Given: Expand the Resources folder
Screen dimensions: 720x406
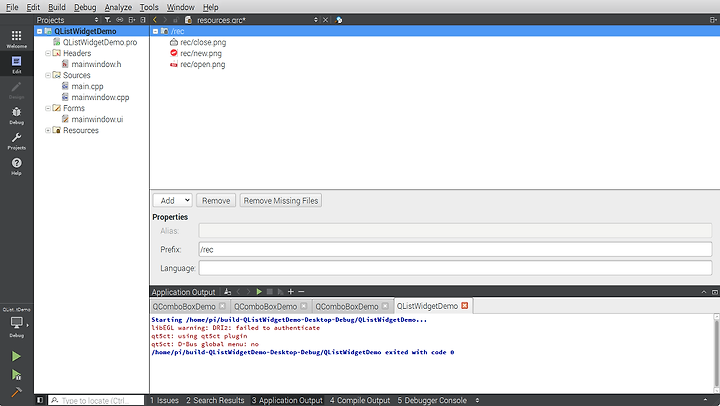Looking at the screenshot, I should tap(48, 130).
